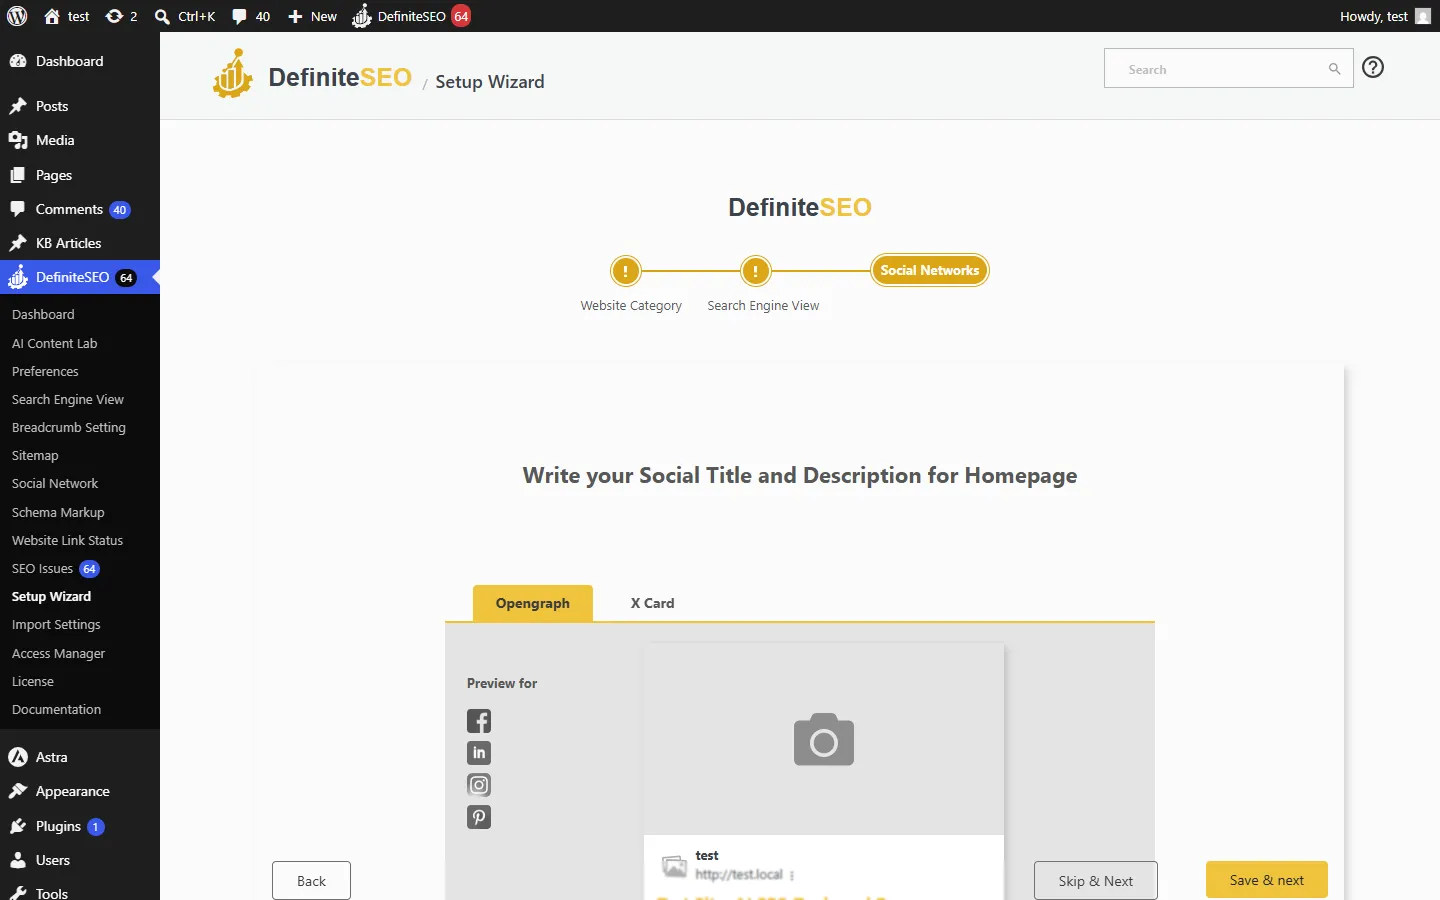Viewport: 1440px width, 900px height.
Task: Open WordPress Dashboard menu item
Action: 80,61
